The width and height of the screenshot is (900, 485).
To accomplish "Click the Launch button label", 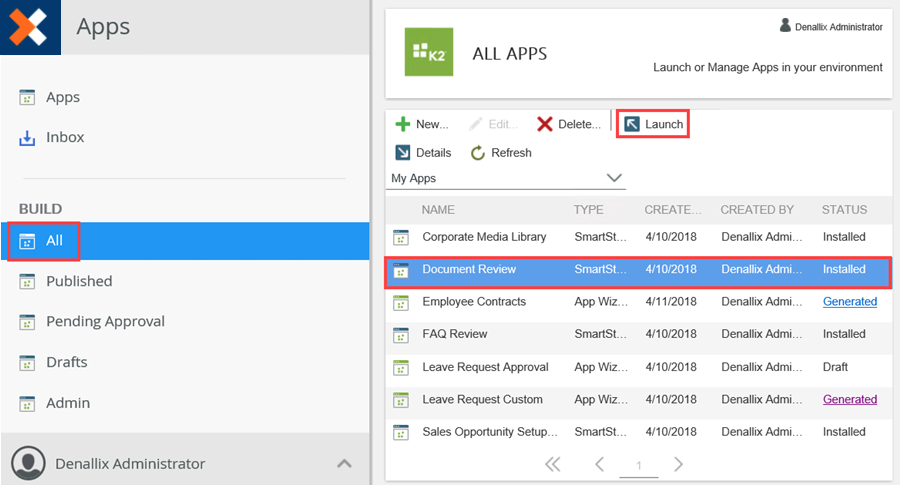I will (x=664, y=124).
